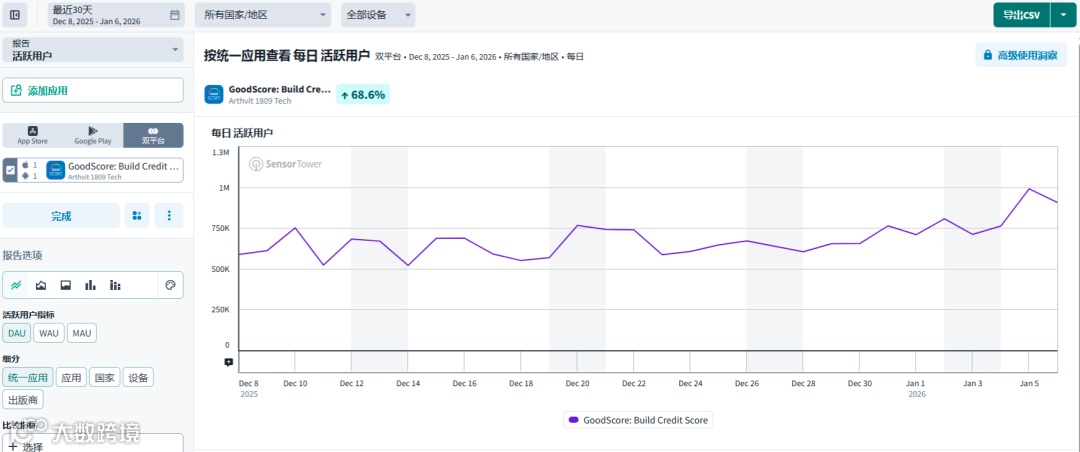Select WAU metric

coord(49,333)
